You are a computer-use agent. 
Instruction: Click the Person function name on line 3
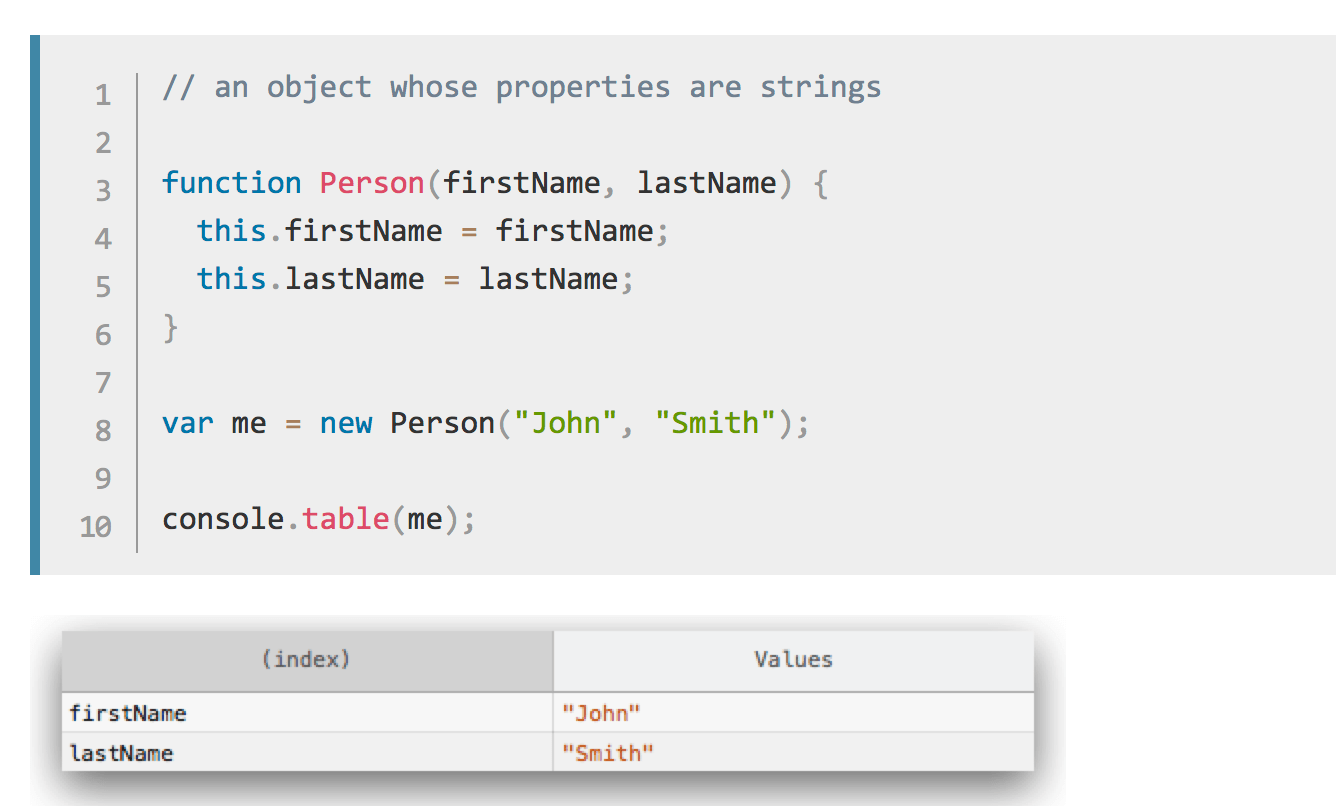tap(371, 183)
